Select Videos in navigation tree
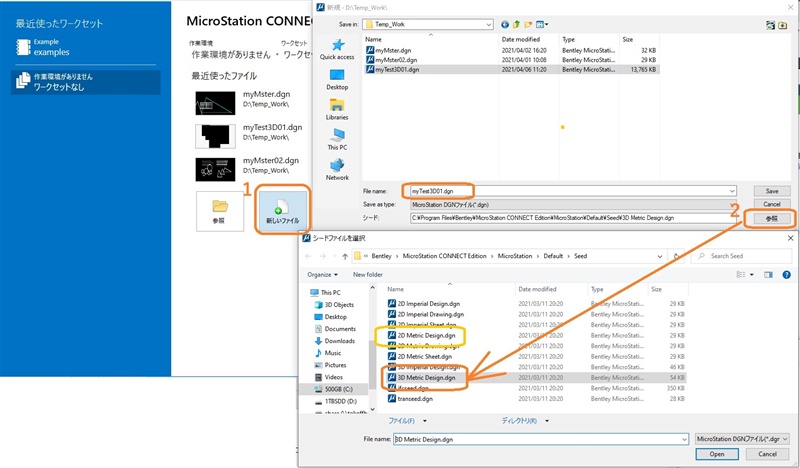The width and height of the screenshot is (800, 468). (329, 378)
